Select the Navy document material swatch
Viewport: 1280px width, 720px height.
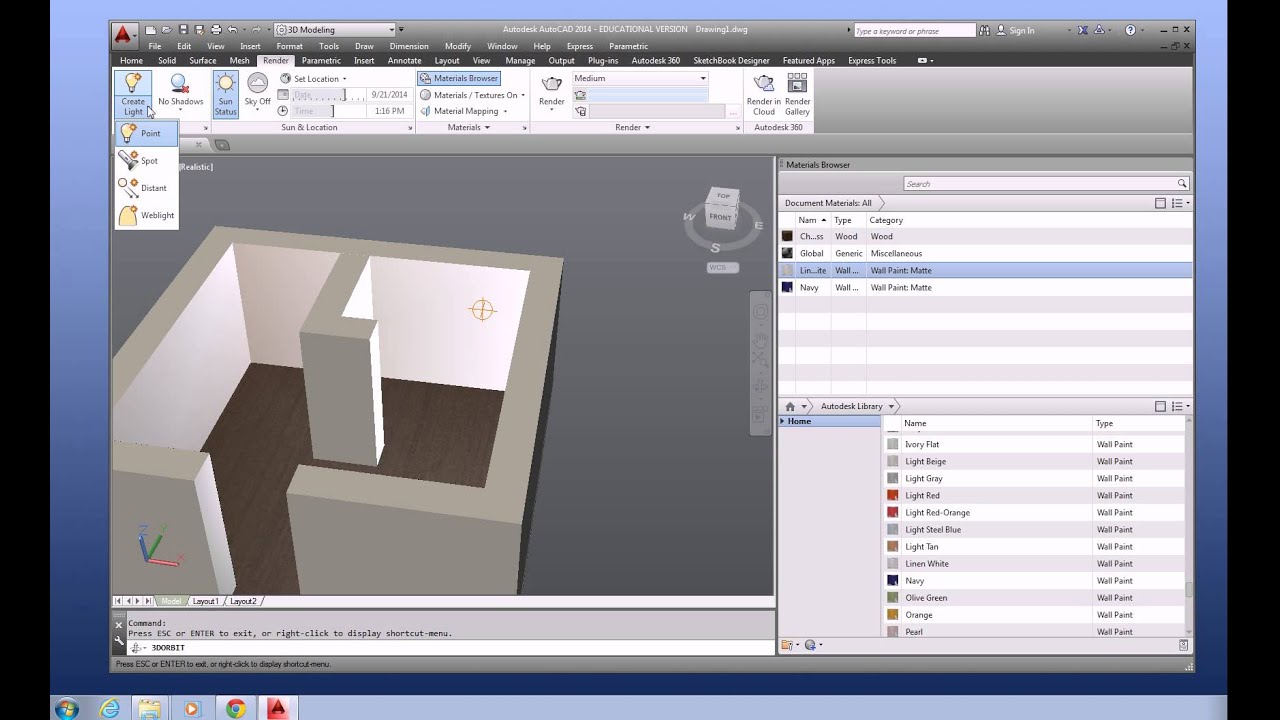click(787, 287)
